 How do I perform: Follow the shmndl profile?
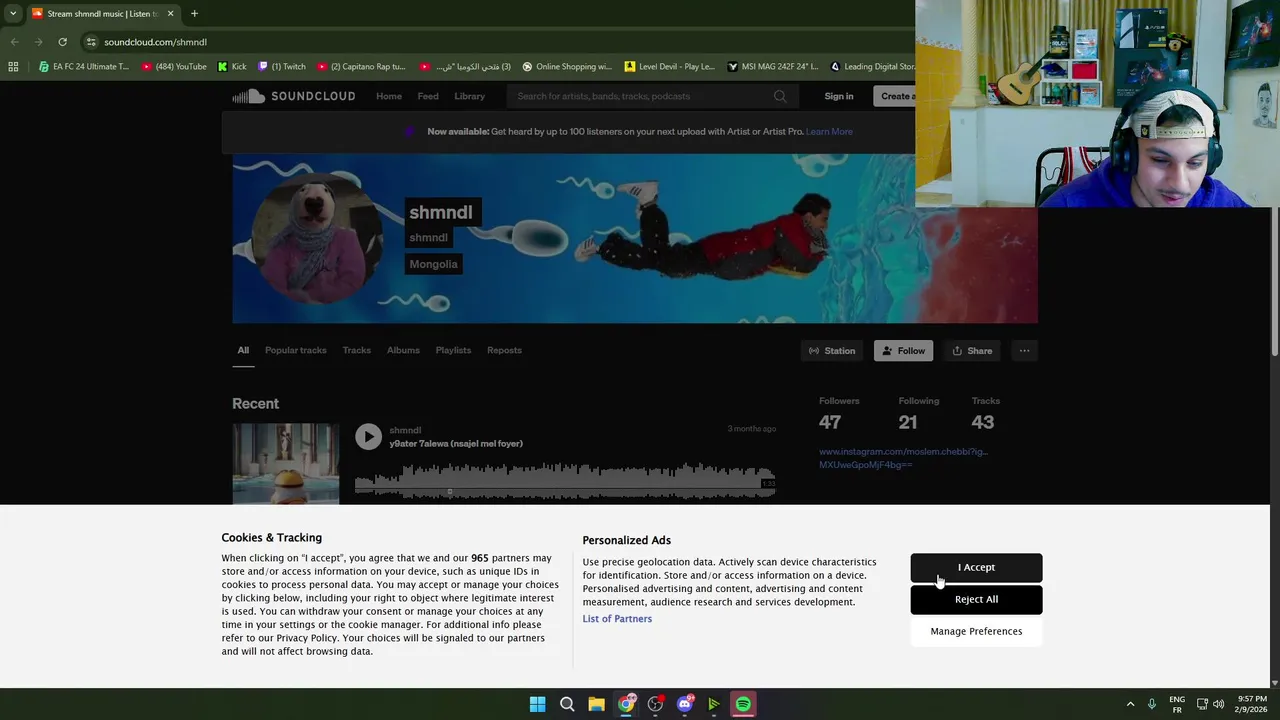(903, 351)
